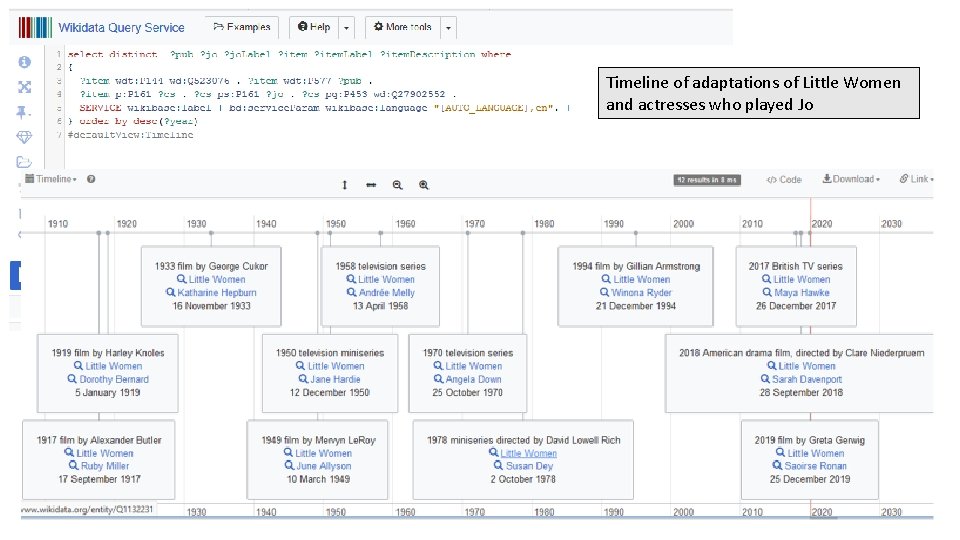Toggle fullscreen editor with expand icon

coord(24,87)
